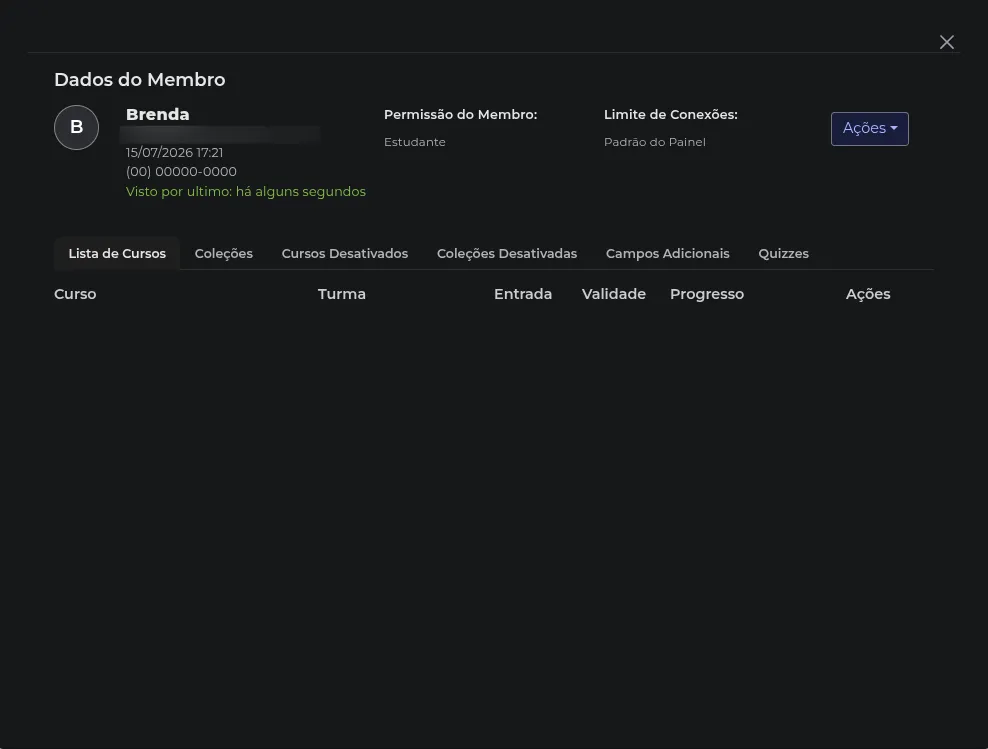Open the Coleções Desativadas tab
The width and height of the screenshot is (988, 749).
(507, 253)
